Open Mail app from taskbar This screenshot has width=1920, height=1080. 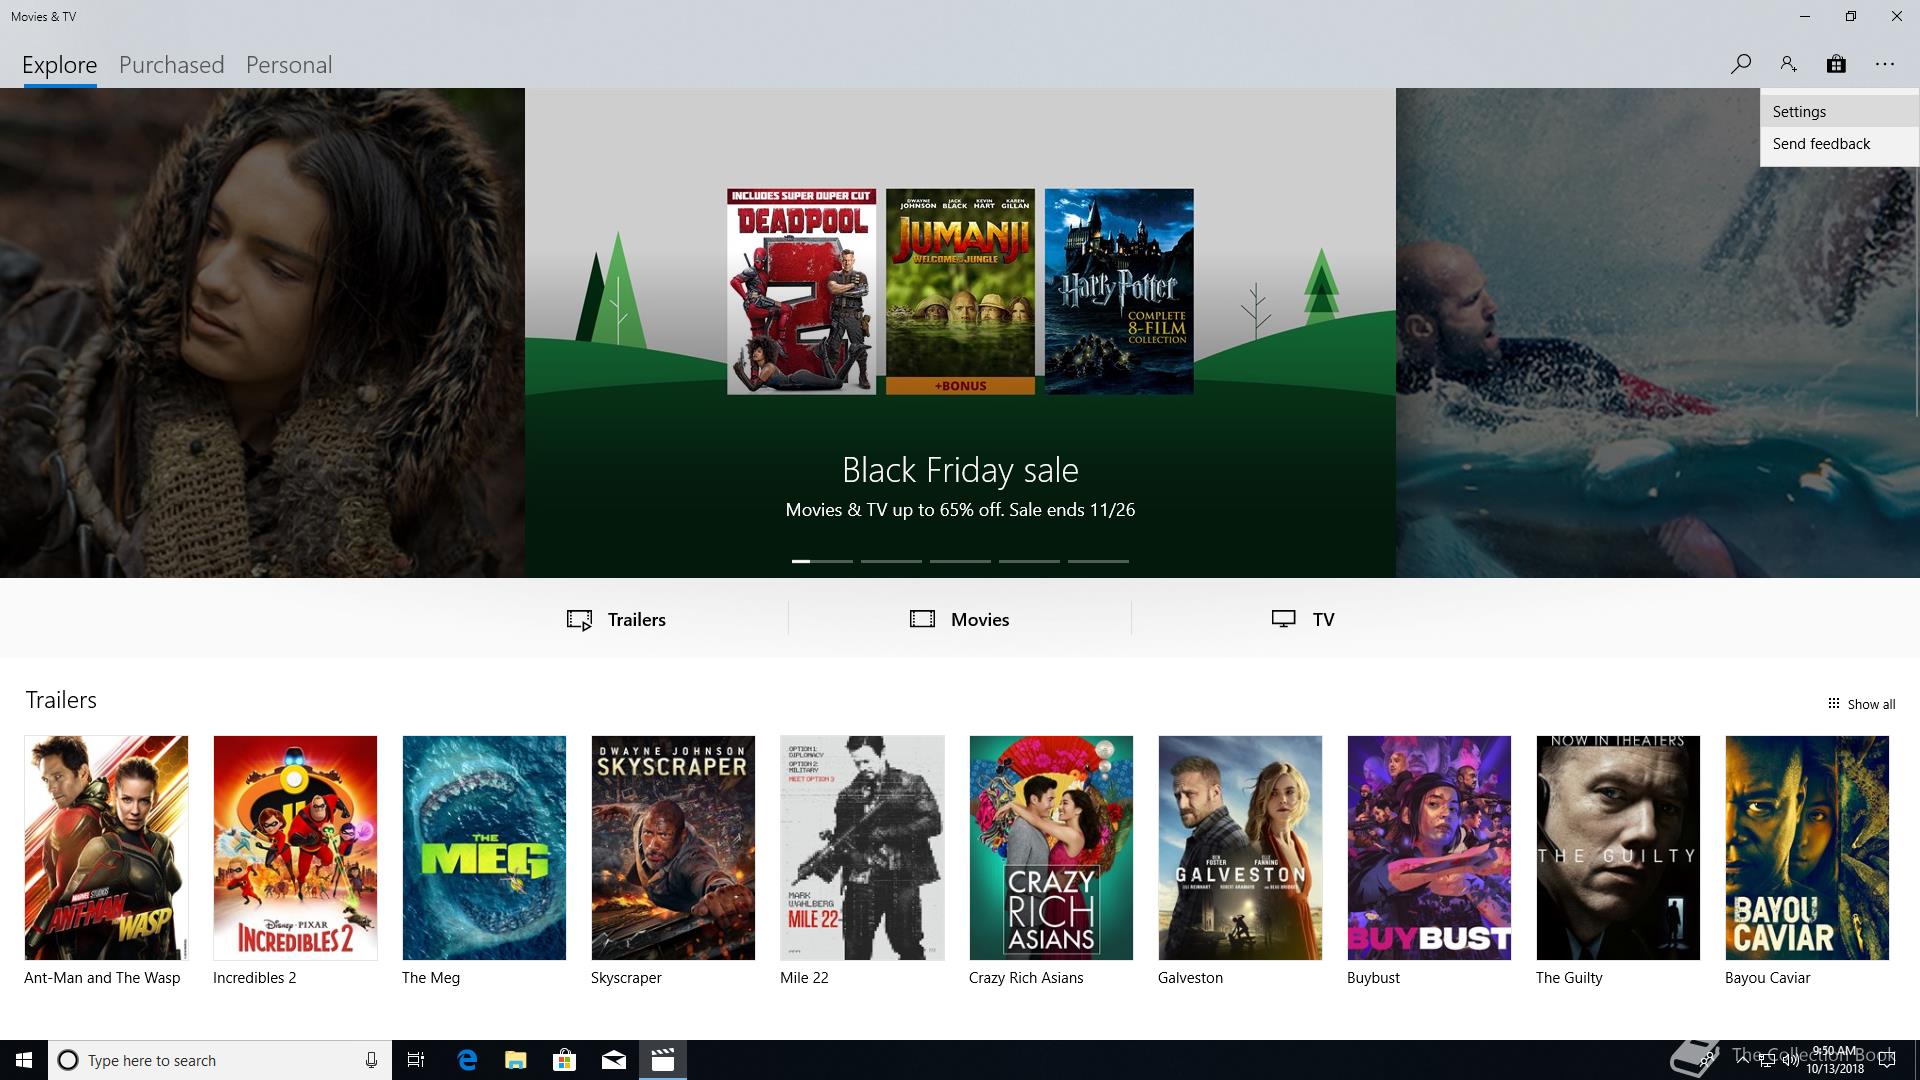(613, 1060)
